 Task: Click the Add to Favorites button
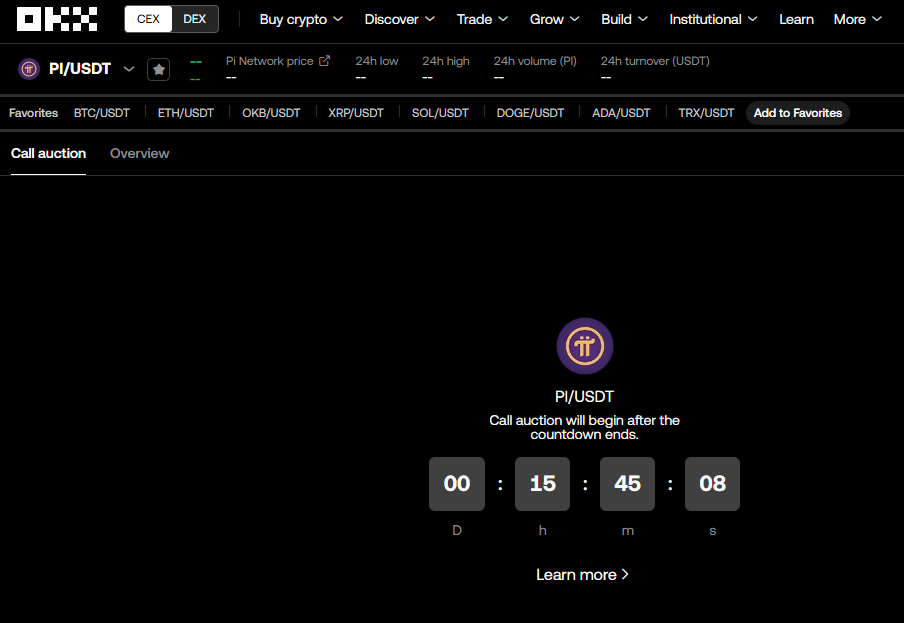pyautogui.click(x=797, y=113)
